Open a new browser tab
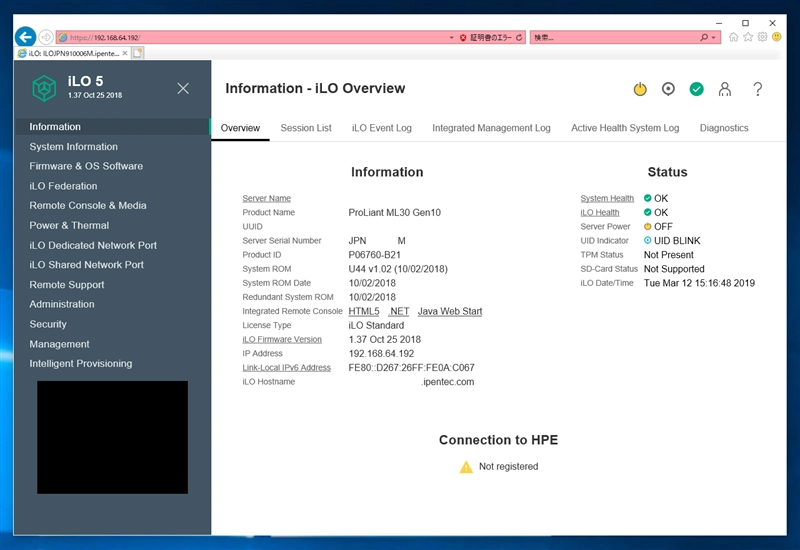 138,53
